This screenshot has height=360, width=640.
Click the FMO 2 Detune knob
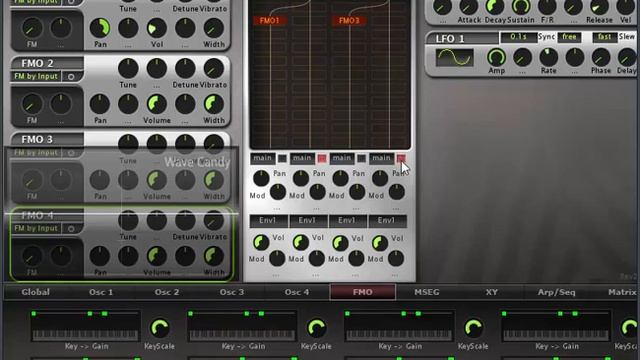point(185,69)
